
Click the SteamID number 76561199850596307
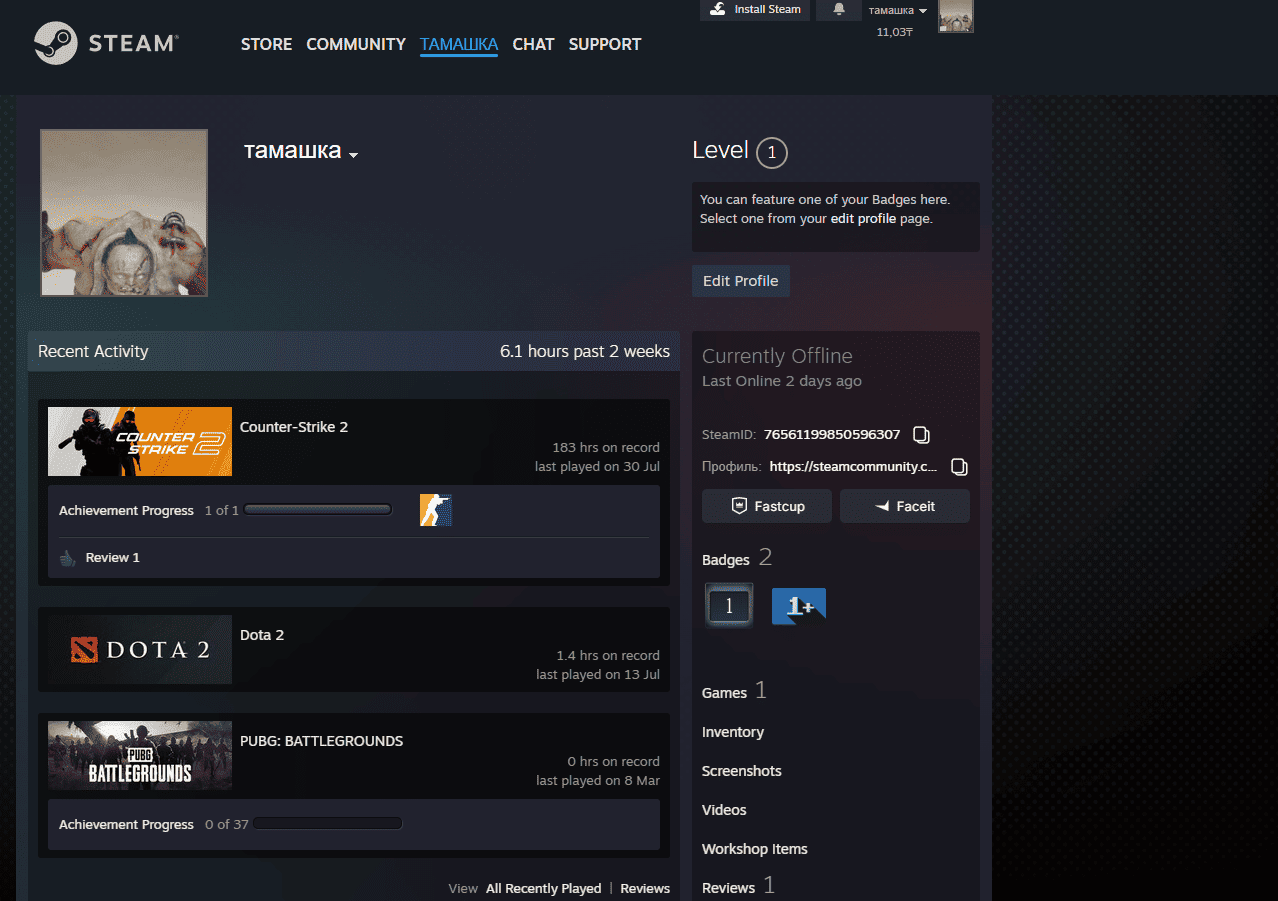coord(832,435)
